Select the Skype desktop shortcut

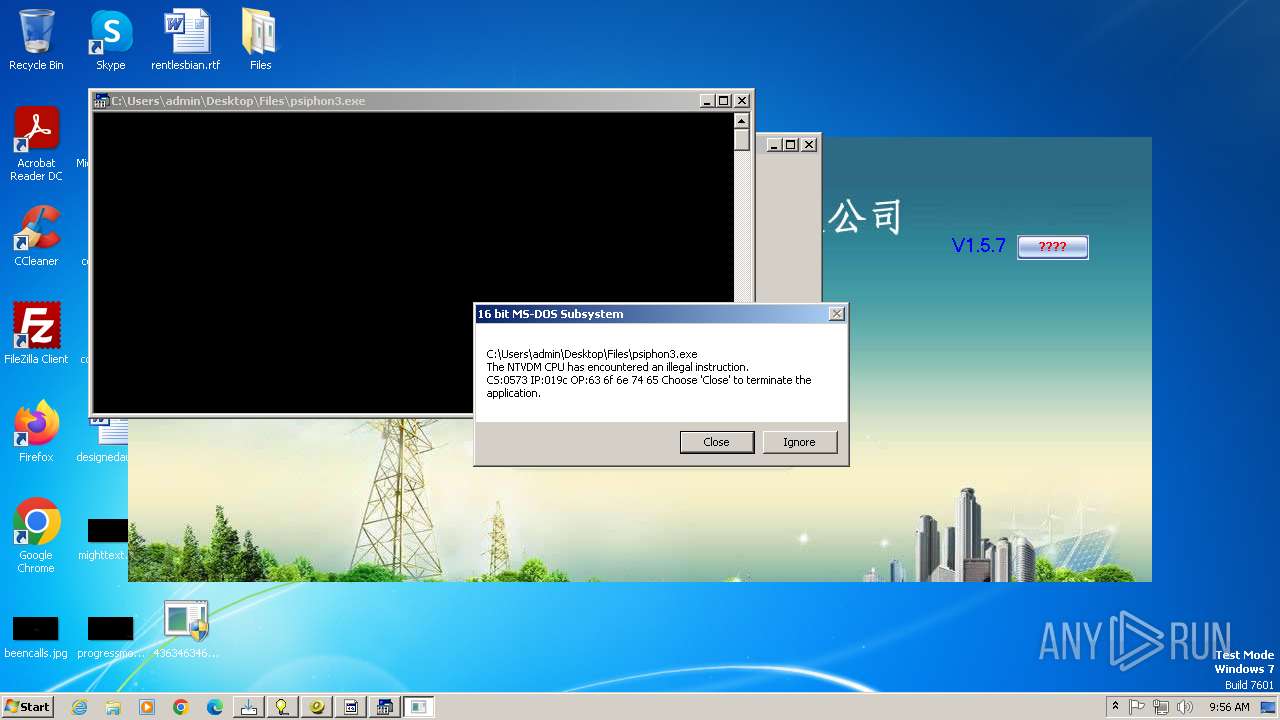pyautogui.click(x=110, y=40)
